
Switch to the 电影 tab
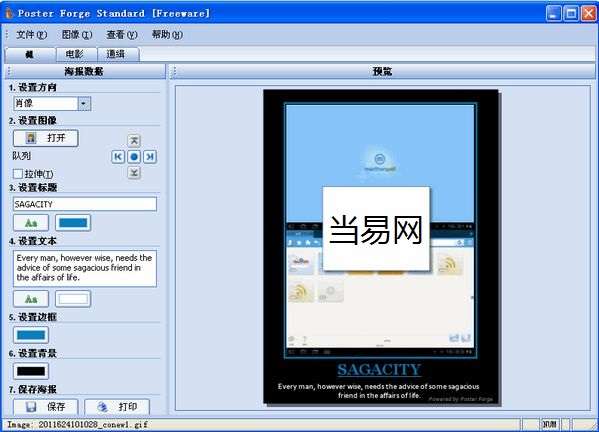[x=76, y=54]
